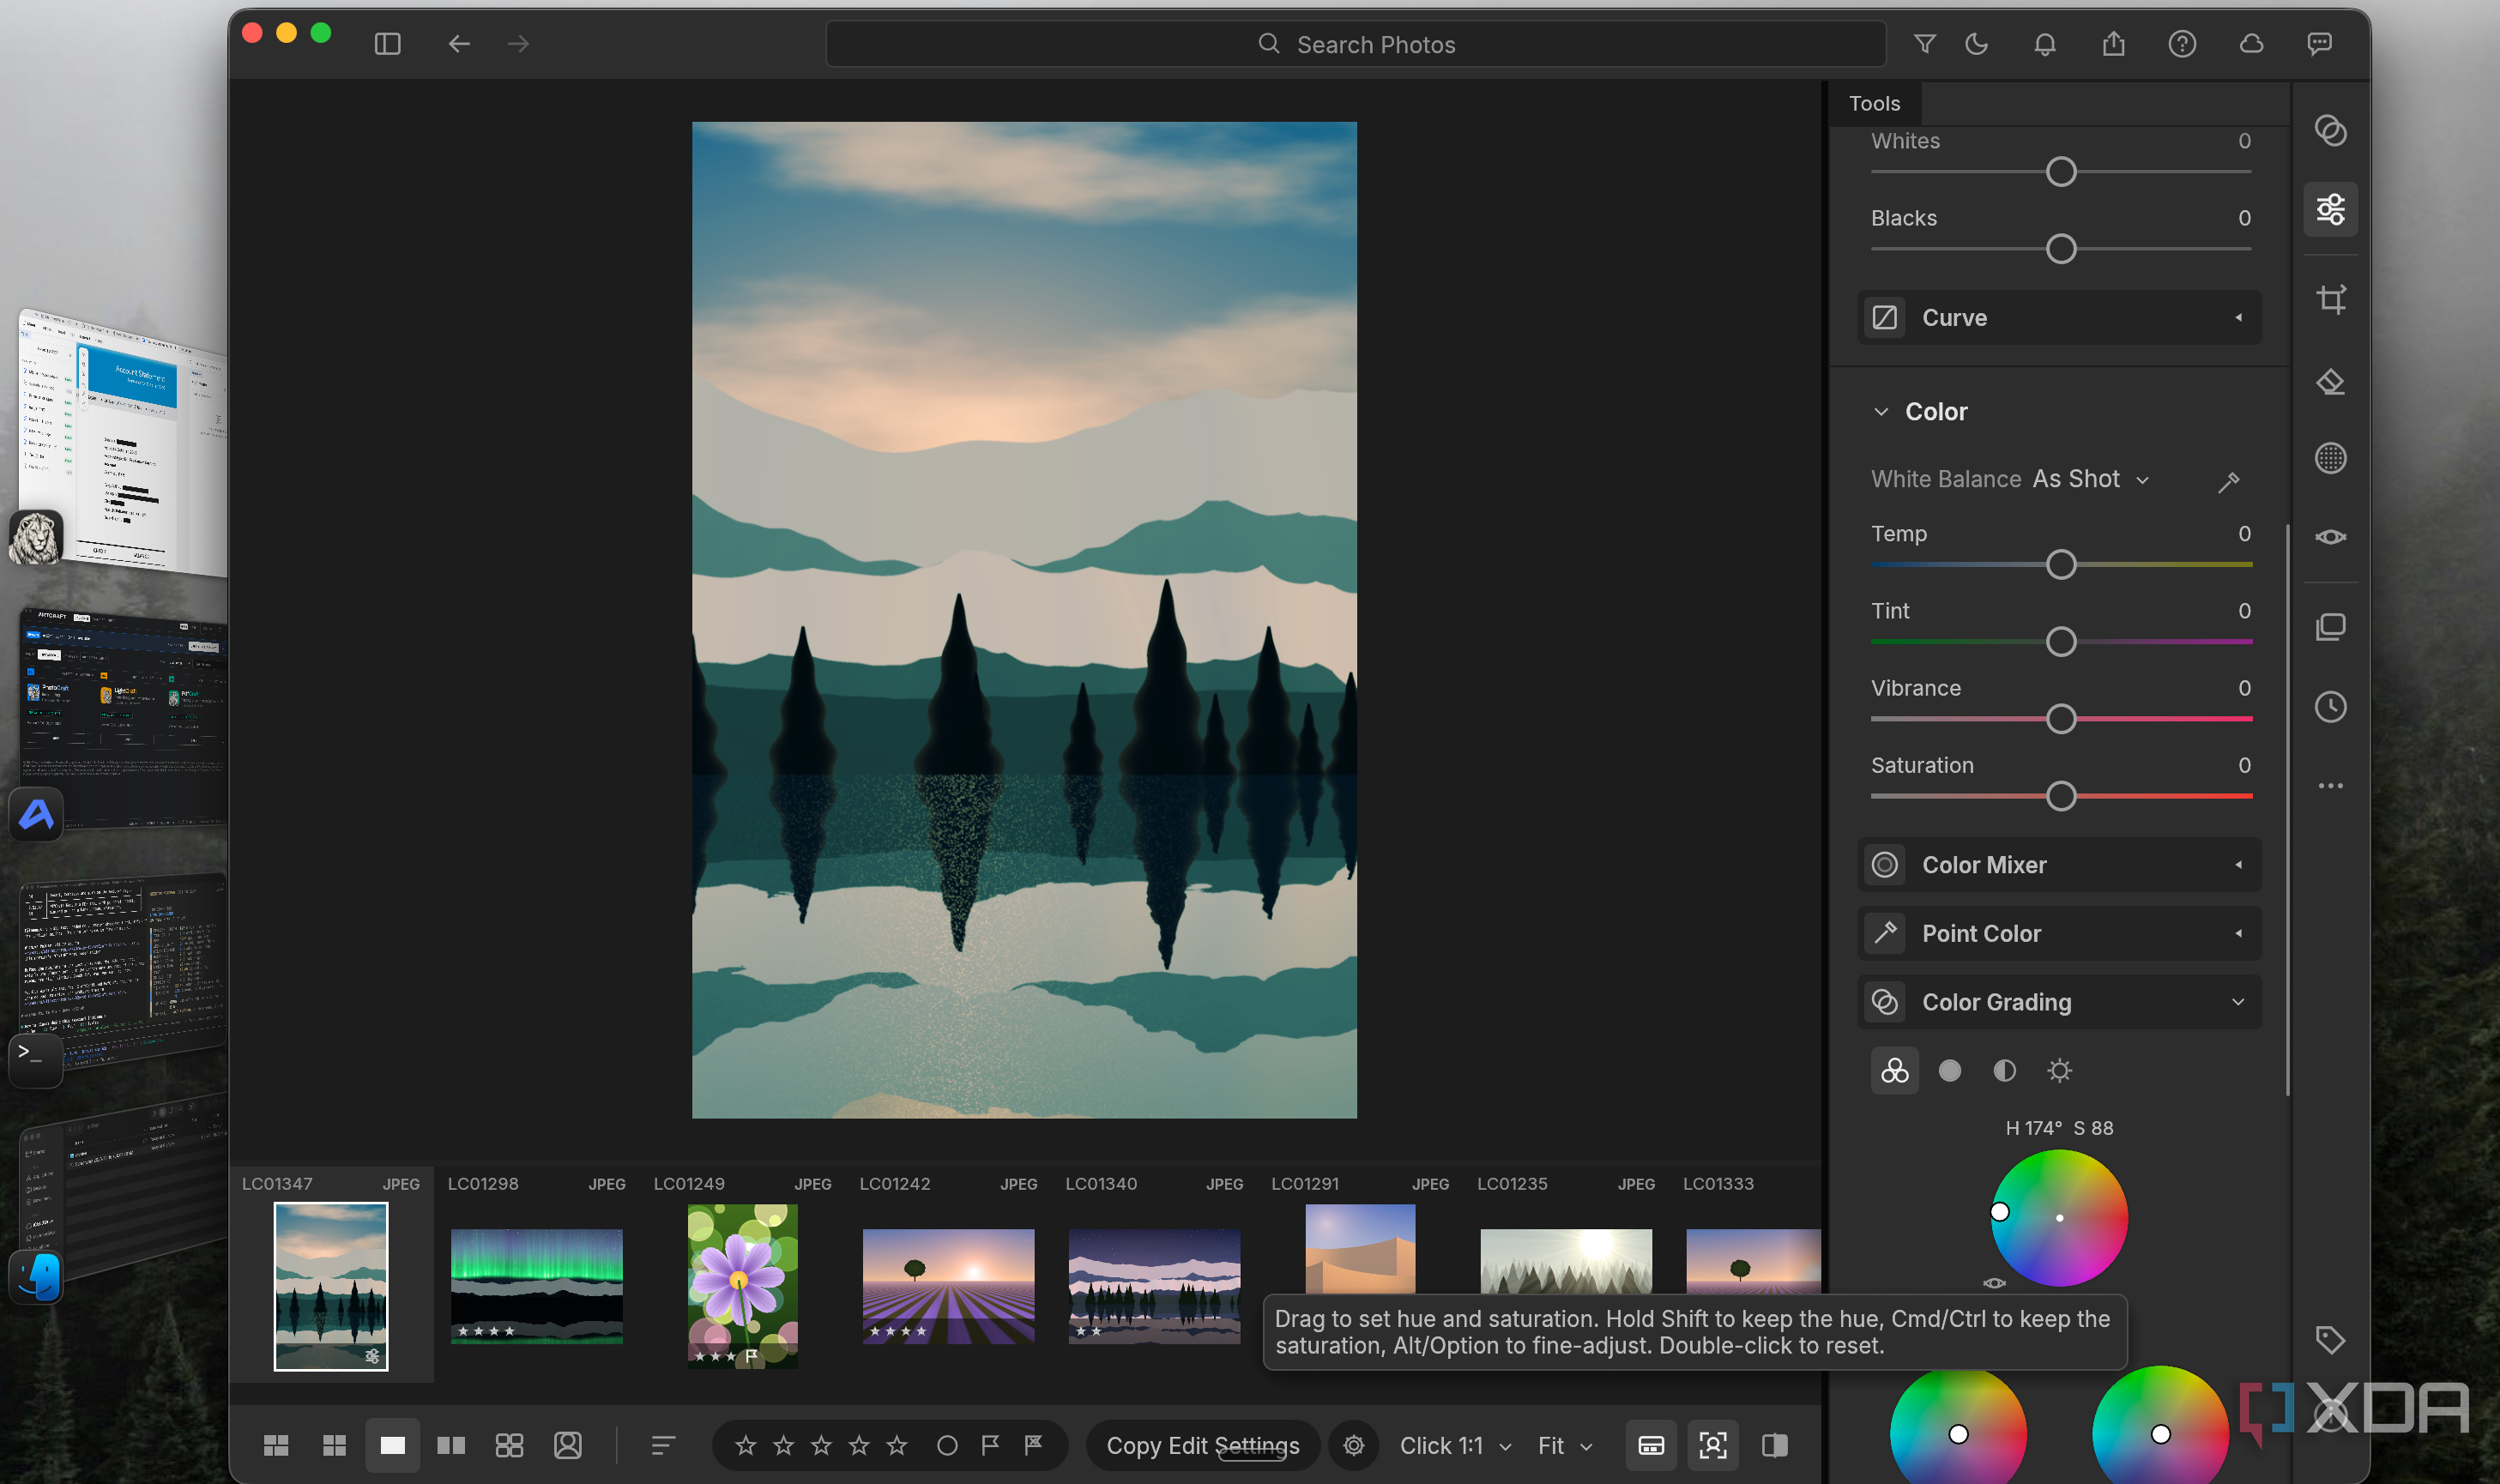
Task: Select the LC01291 desert dune thumbnail
Action: (1360, 1250)
